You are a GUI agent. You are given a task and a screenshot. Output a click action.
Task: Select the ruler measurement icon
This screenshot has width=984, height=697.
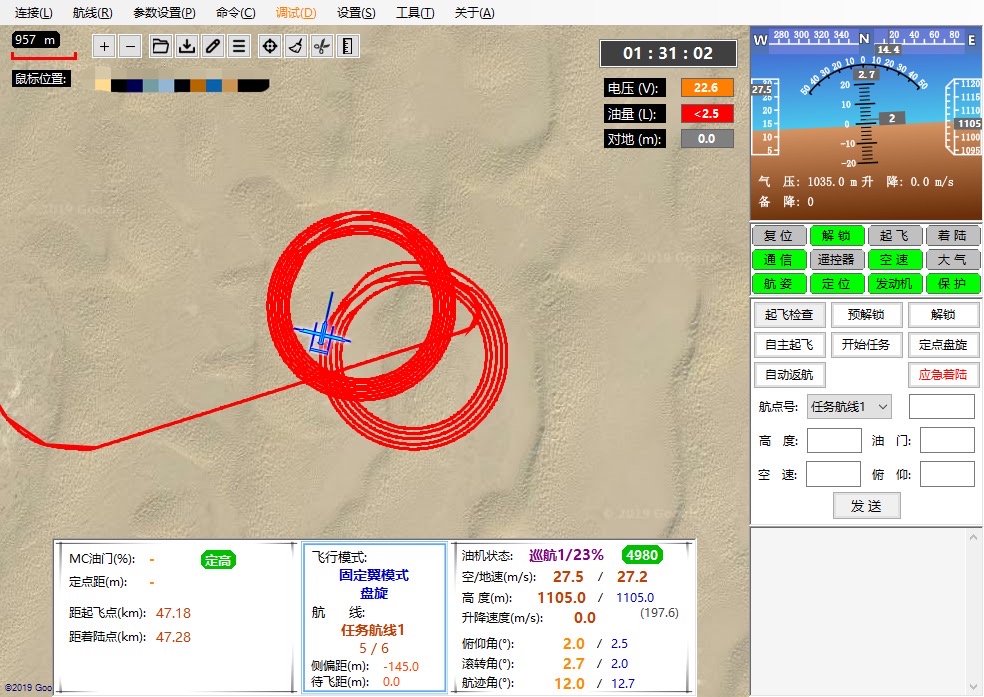348,46
